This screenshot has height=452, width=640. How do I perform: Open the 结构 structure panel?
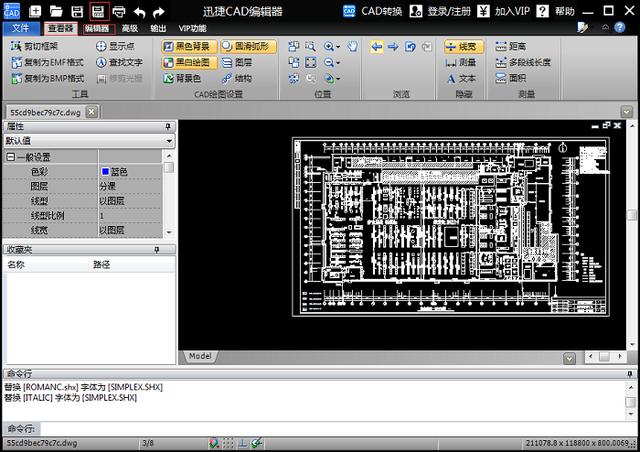tap(237, 78)
